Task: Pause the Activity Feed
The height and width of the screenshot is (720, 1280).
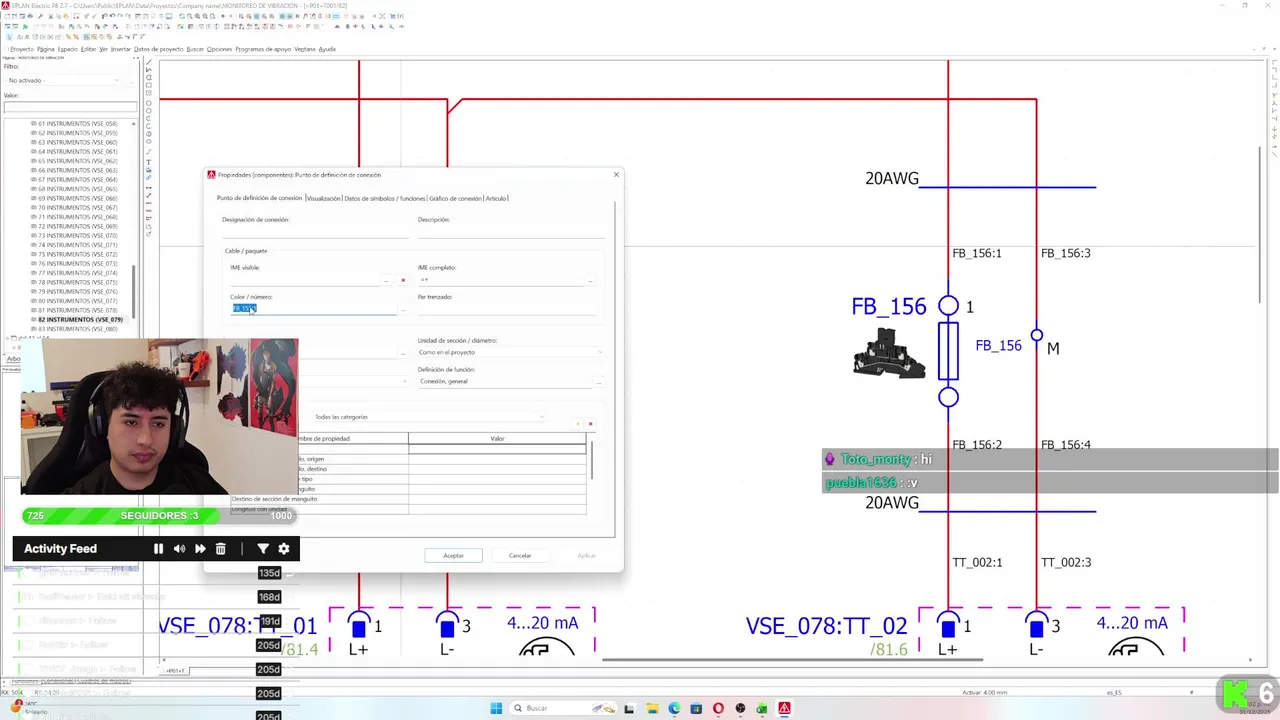Action: coord(158,548)
